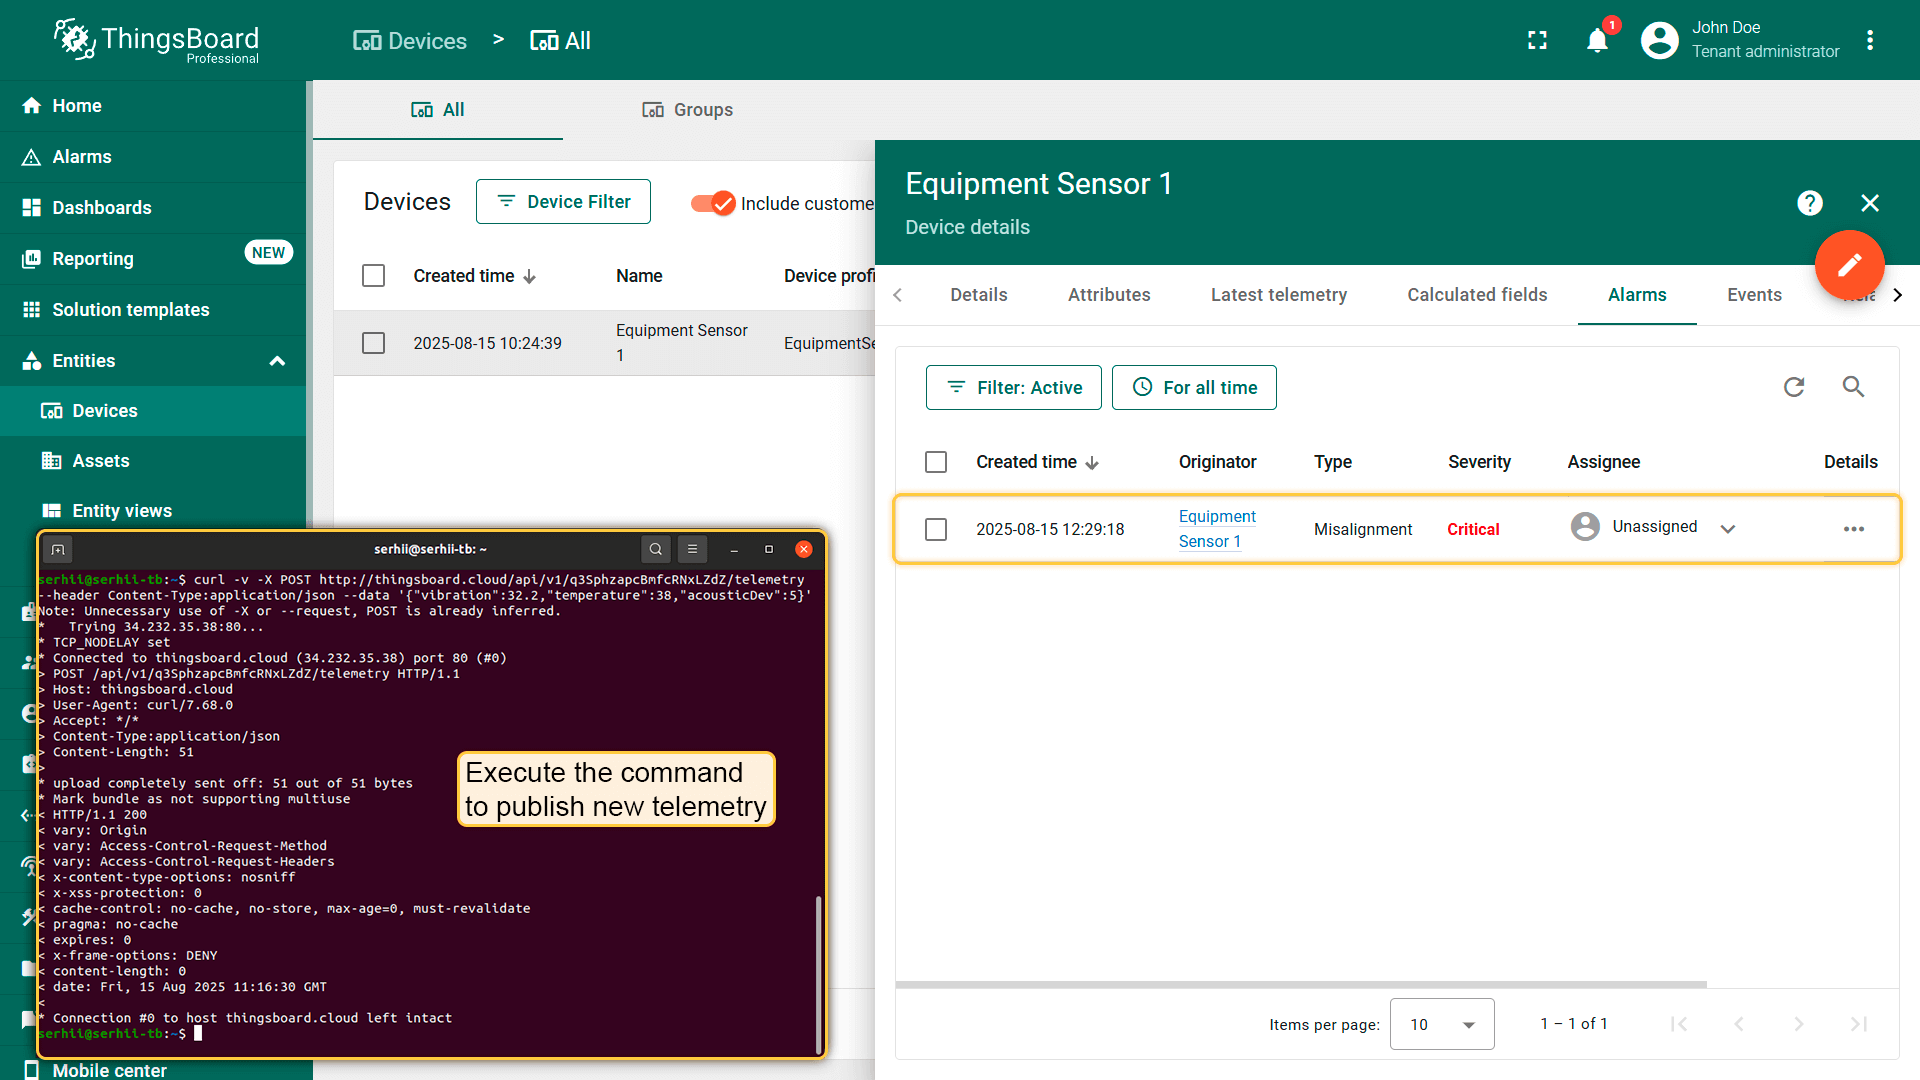Open alarm row three-dots details
Screen dimensions: 1920x1080
click(1853, 529)
